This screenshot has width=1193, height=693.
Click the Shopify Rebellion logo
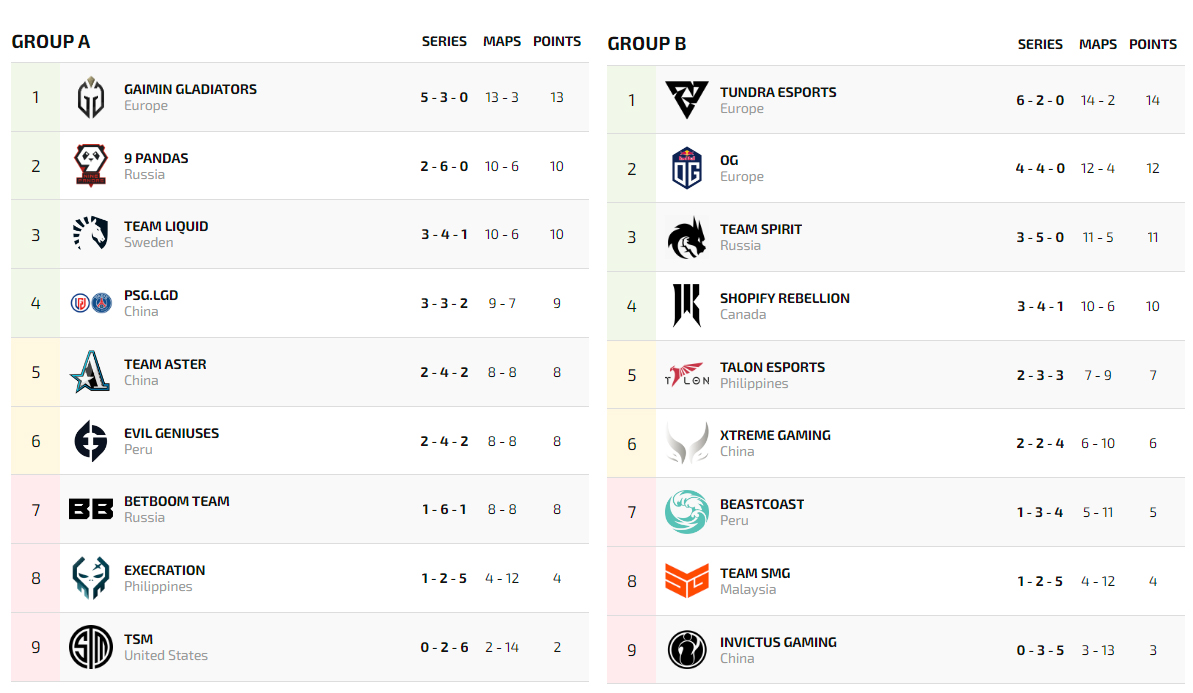tap(687, 306)
